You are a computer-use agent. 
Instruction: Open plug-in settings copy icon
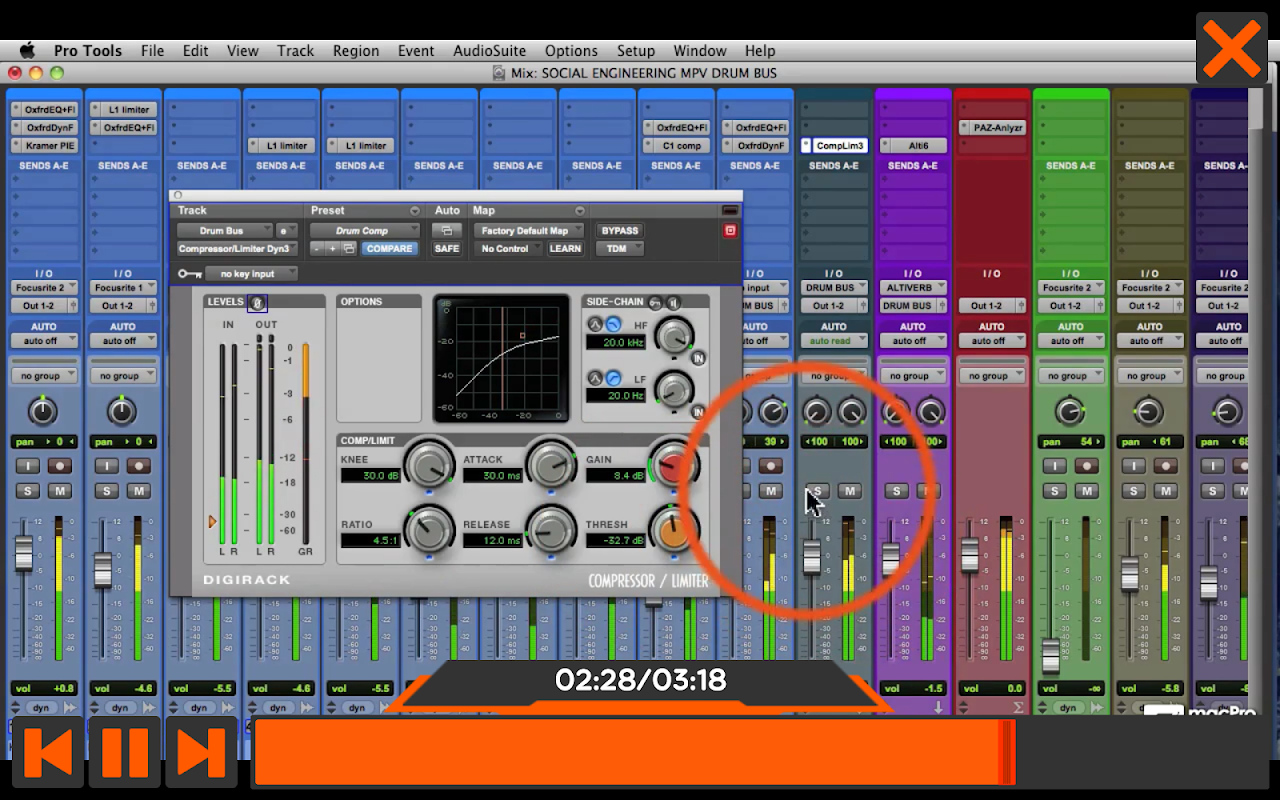tap(349, 248)
